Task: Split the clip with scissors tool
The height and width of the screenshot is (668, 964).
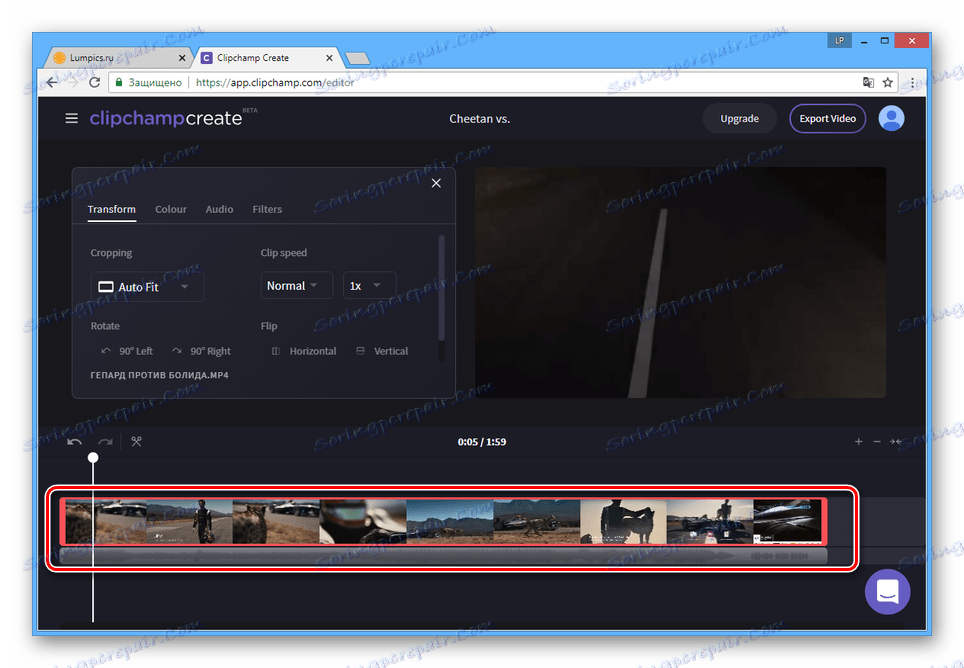Action: point(136,442)
